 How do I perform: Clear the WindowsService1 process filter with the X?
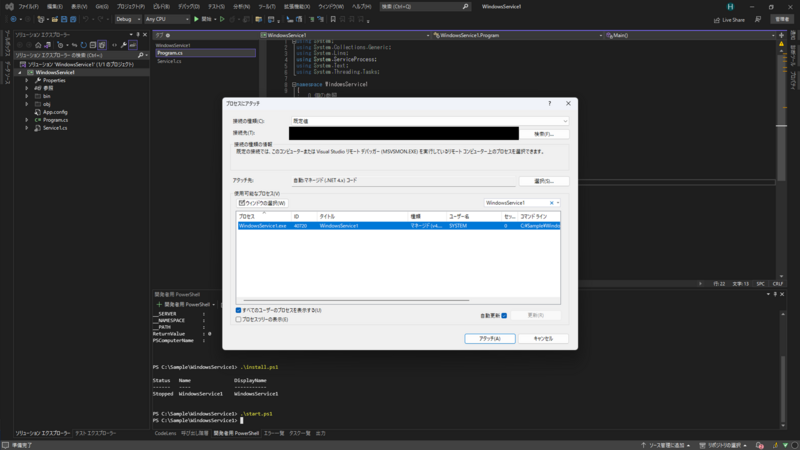pyautogui.click(x=551, y=203)
